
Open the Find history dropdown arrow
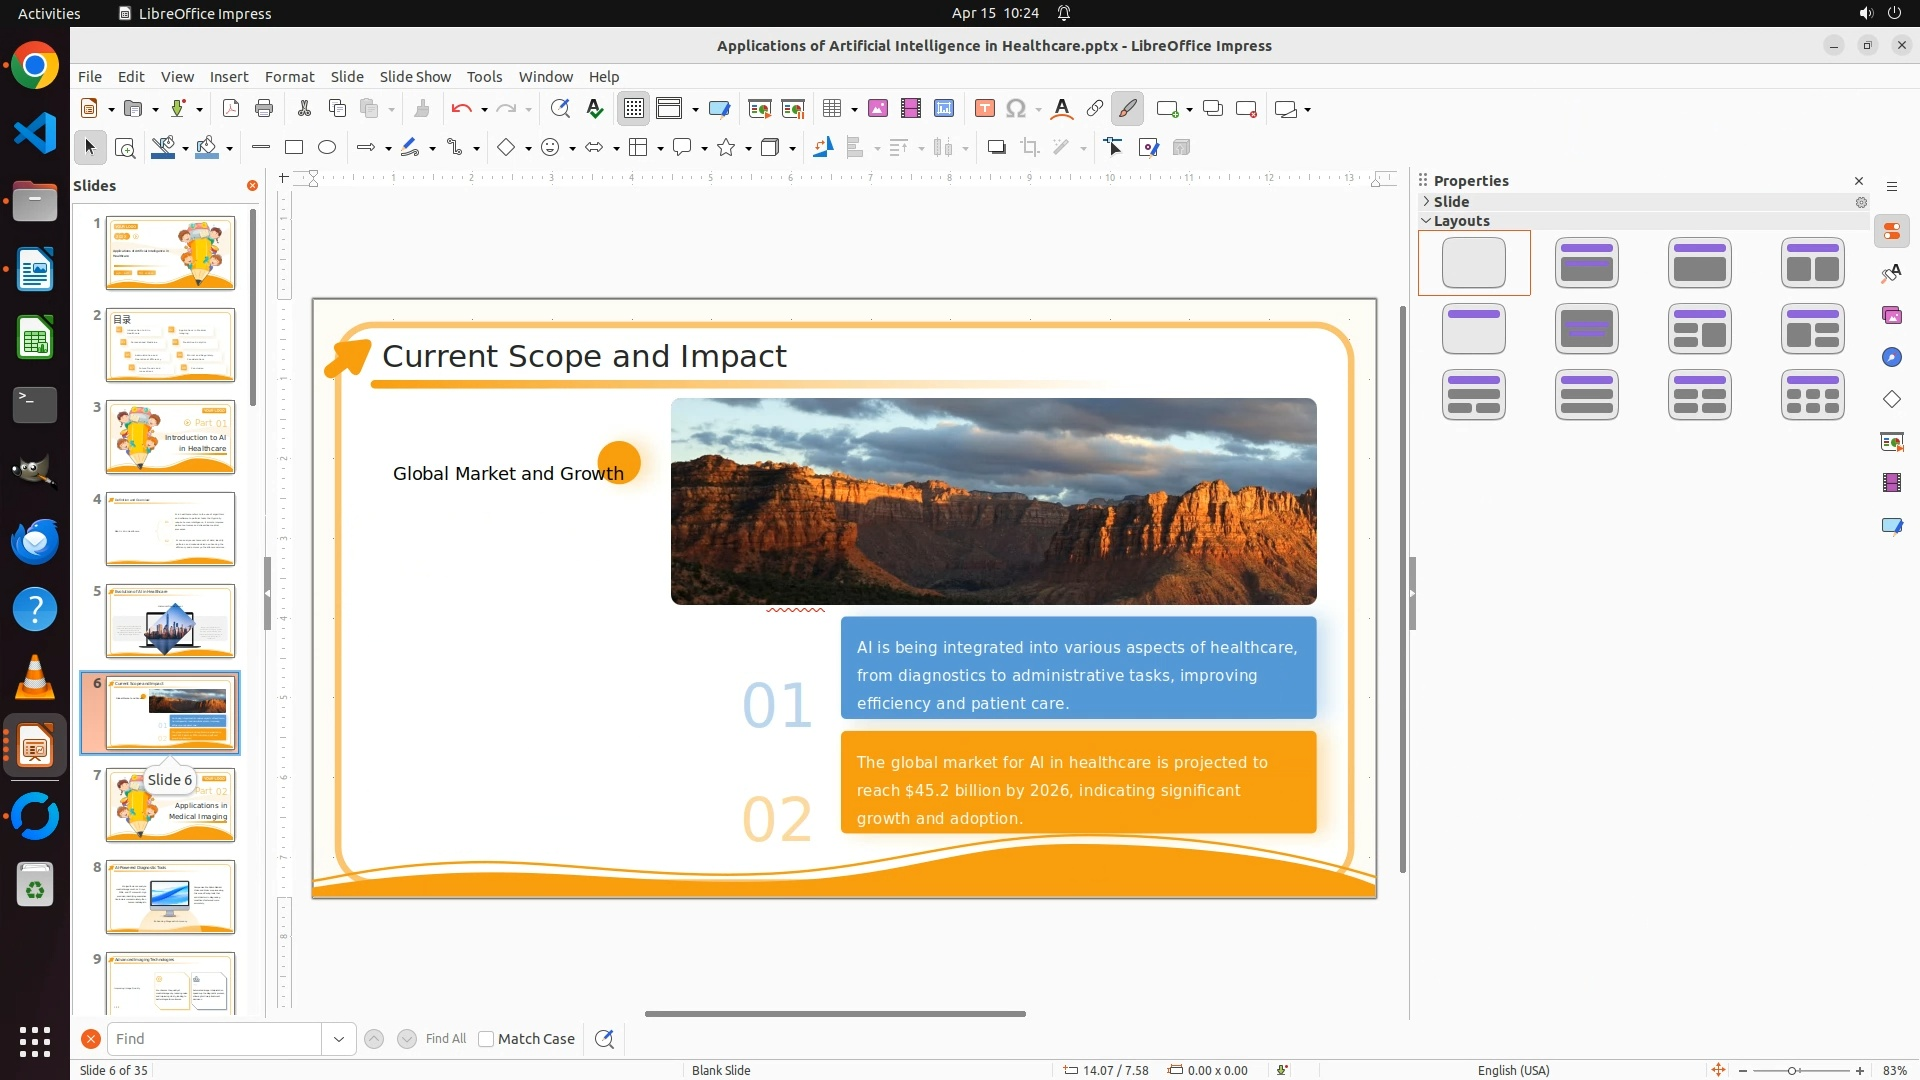(339, 1039)
